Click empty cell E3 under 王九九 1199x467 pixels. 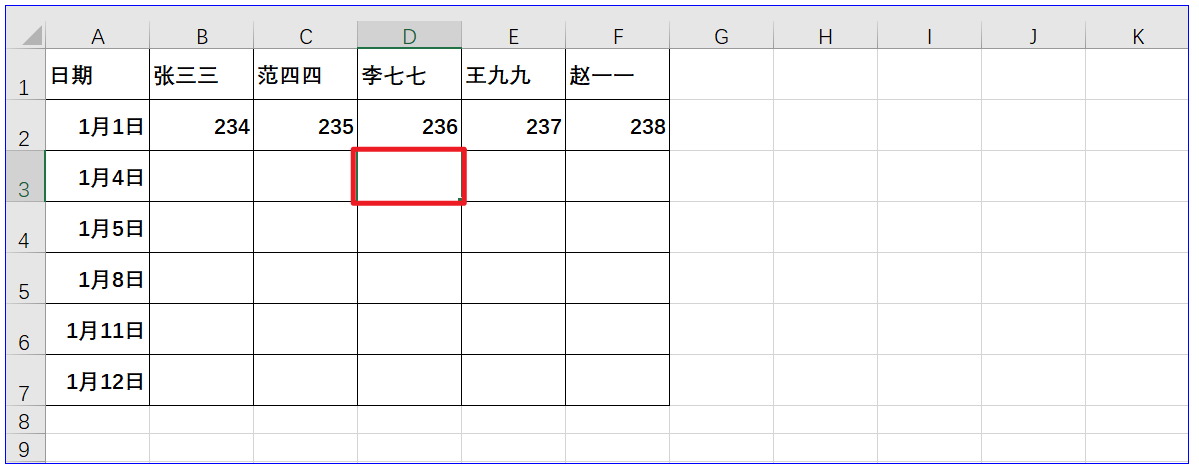point(513,177)
